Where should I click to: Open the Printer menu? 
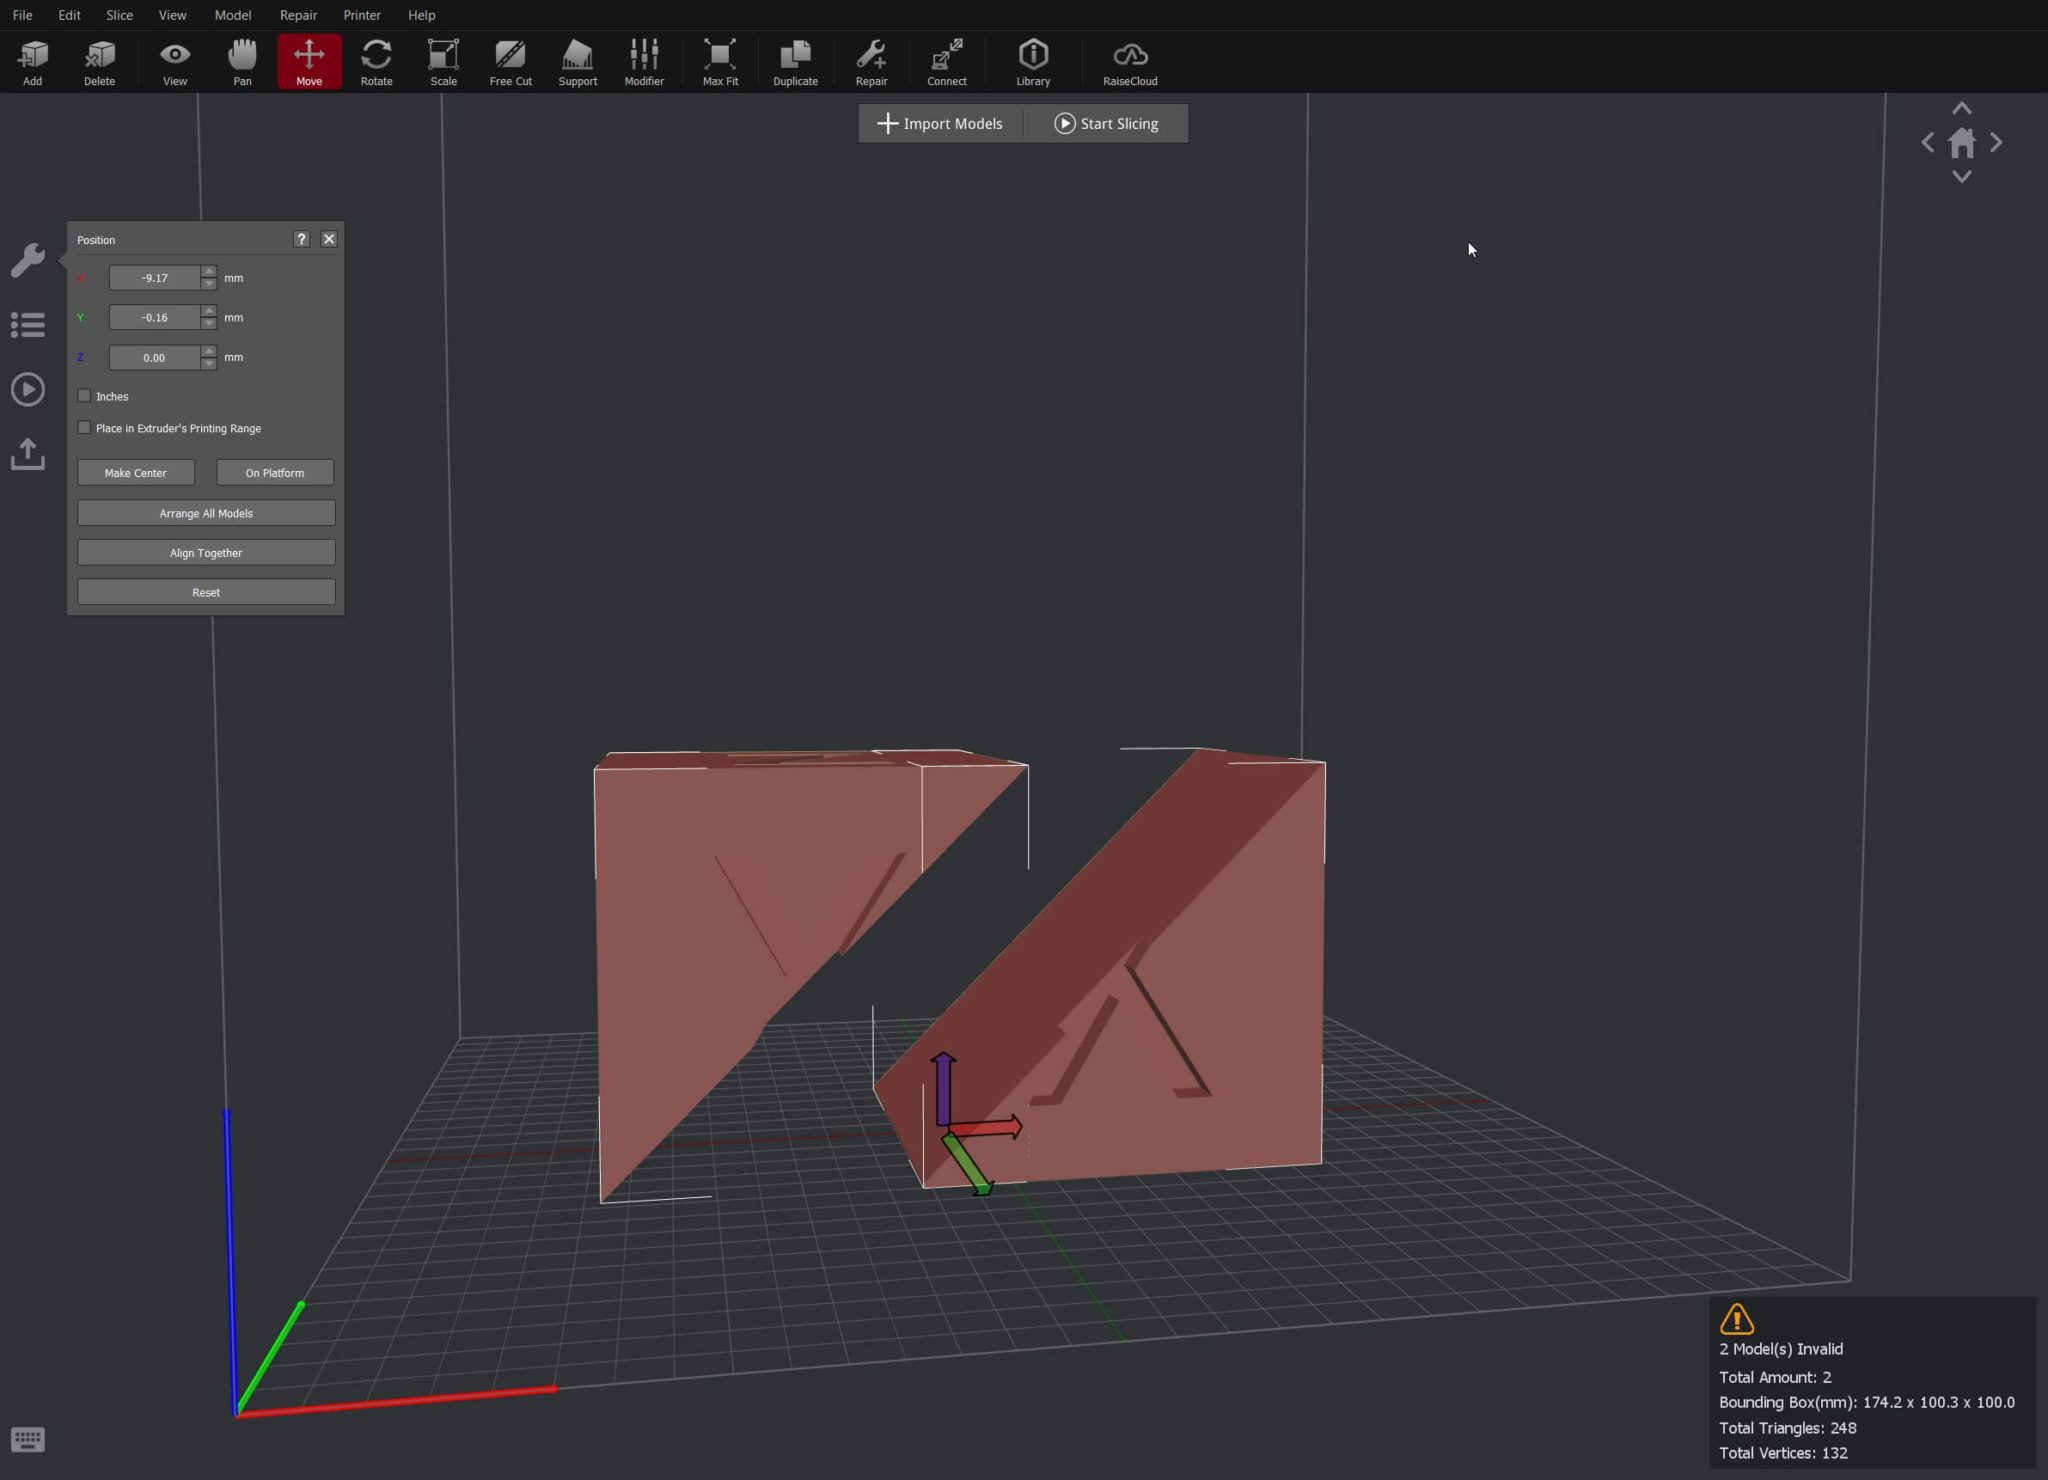pos(362,15)
